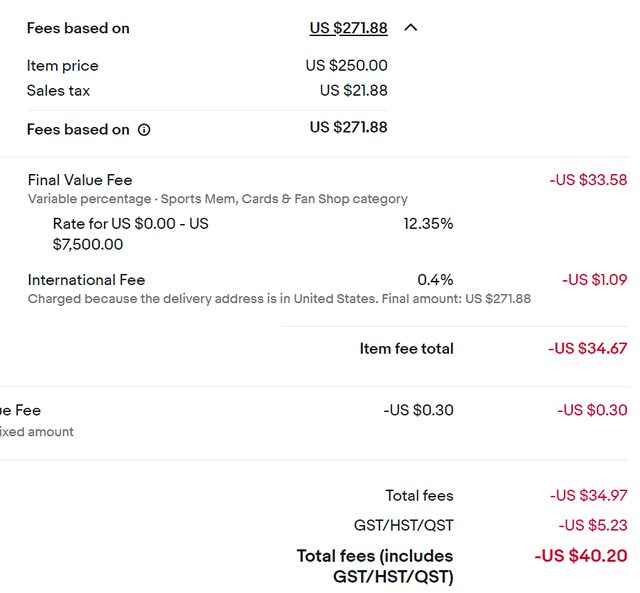Open the underlined US $271.88 link
Screen dimensions: 640x593
(x=348, y=28)
